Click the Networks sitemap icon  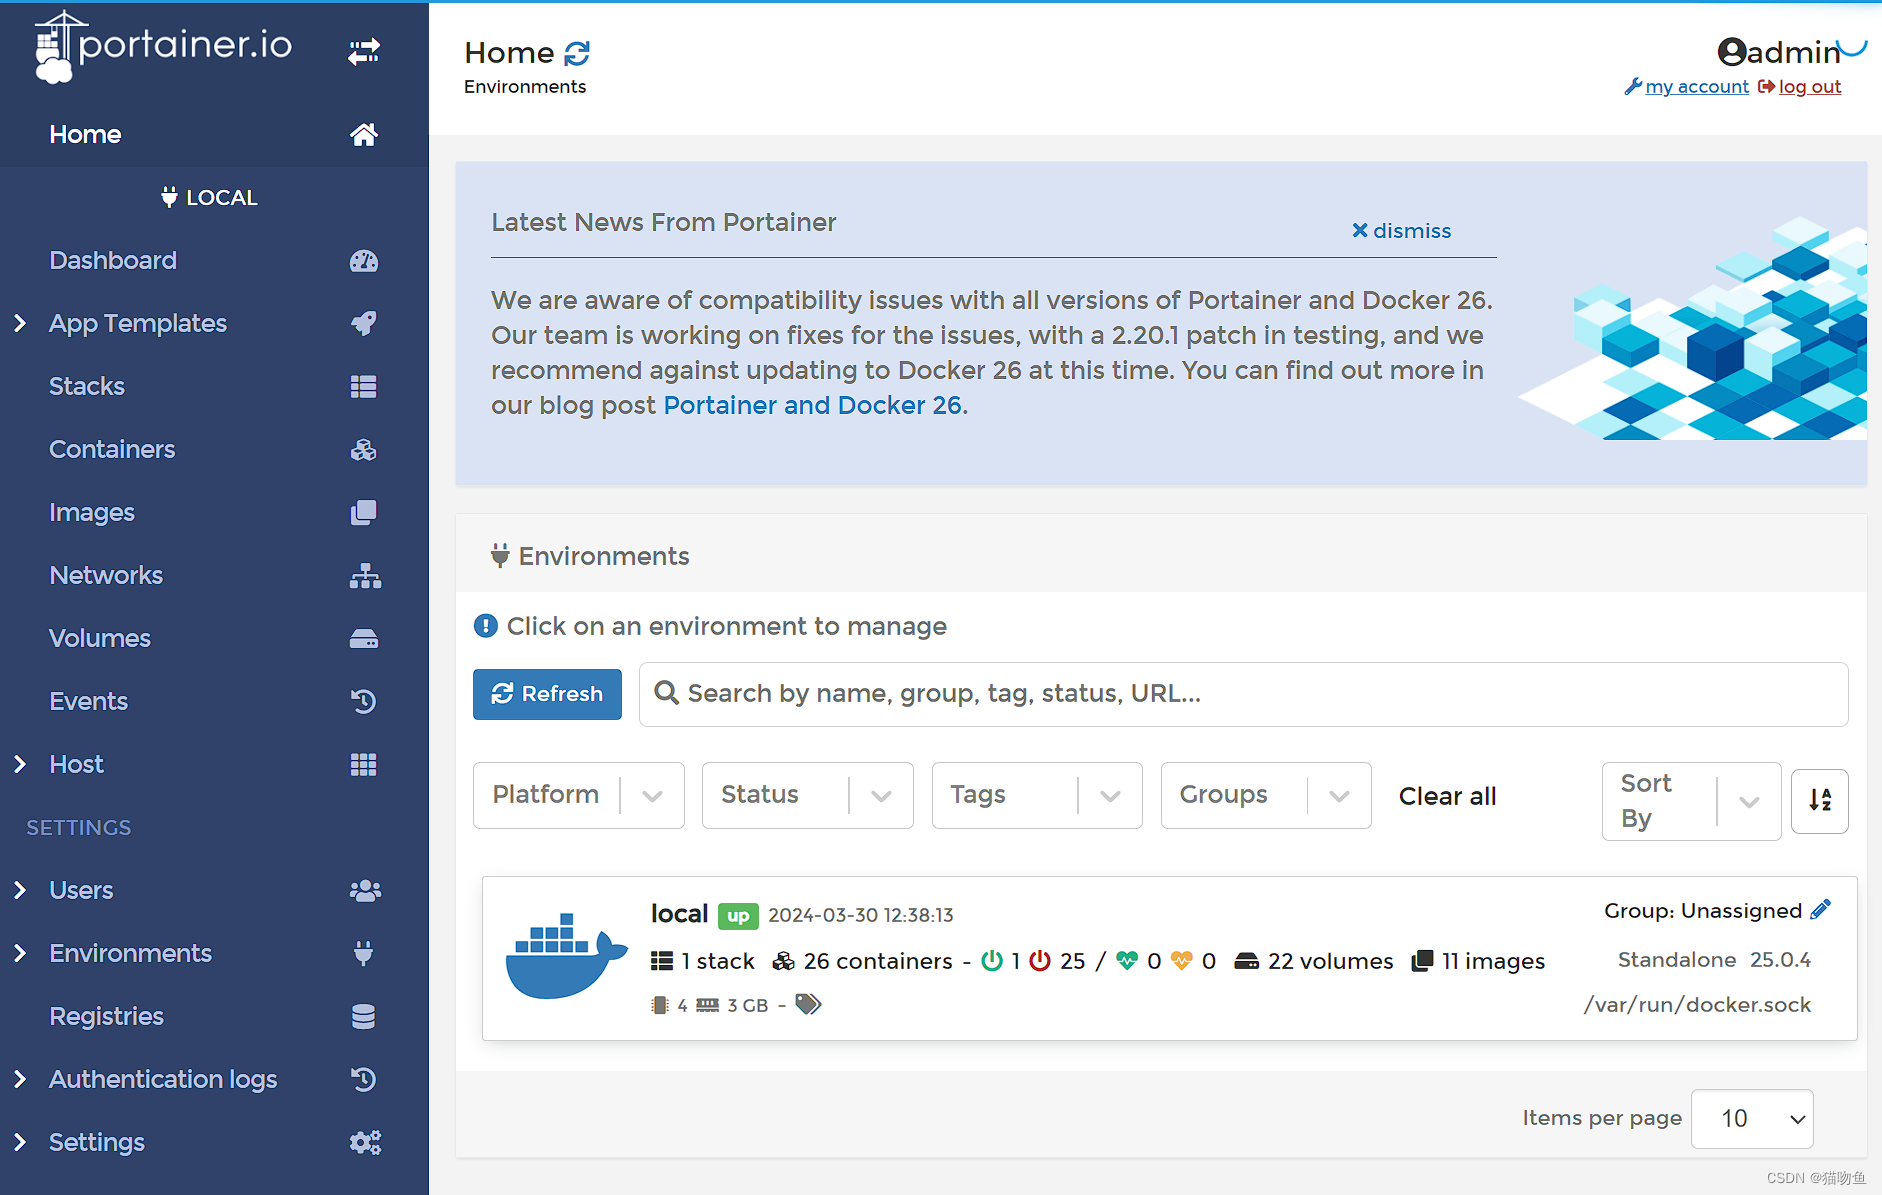tap(365, 575)
